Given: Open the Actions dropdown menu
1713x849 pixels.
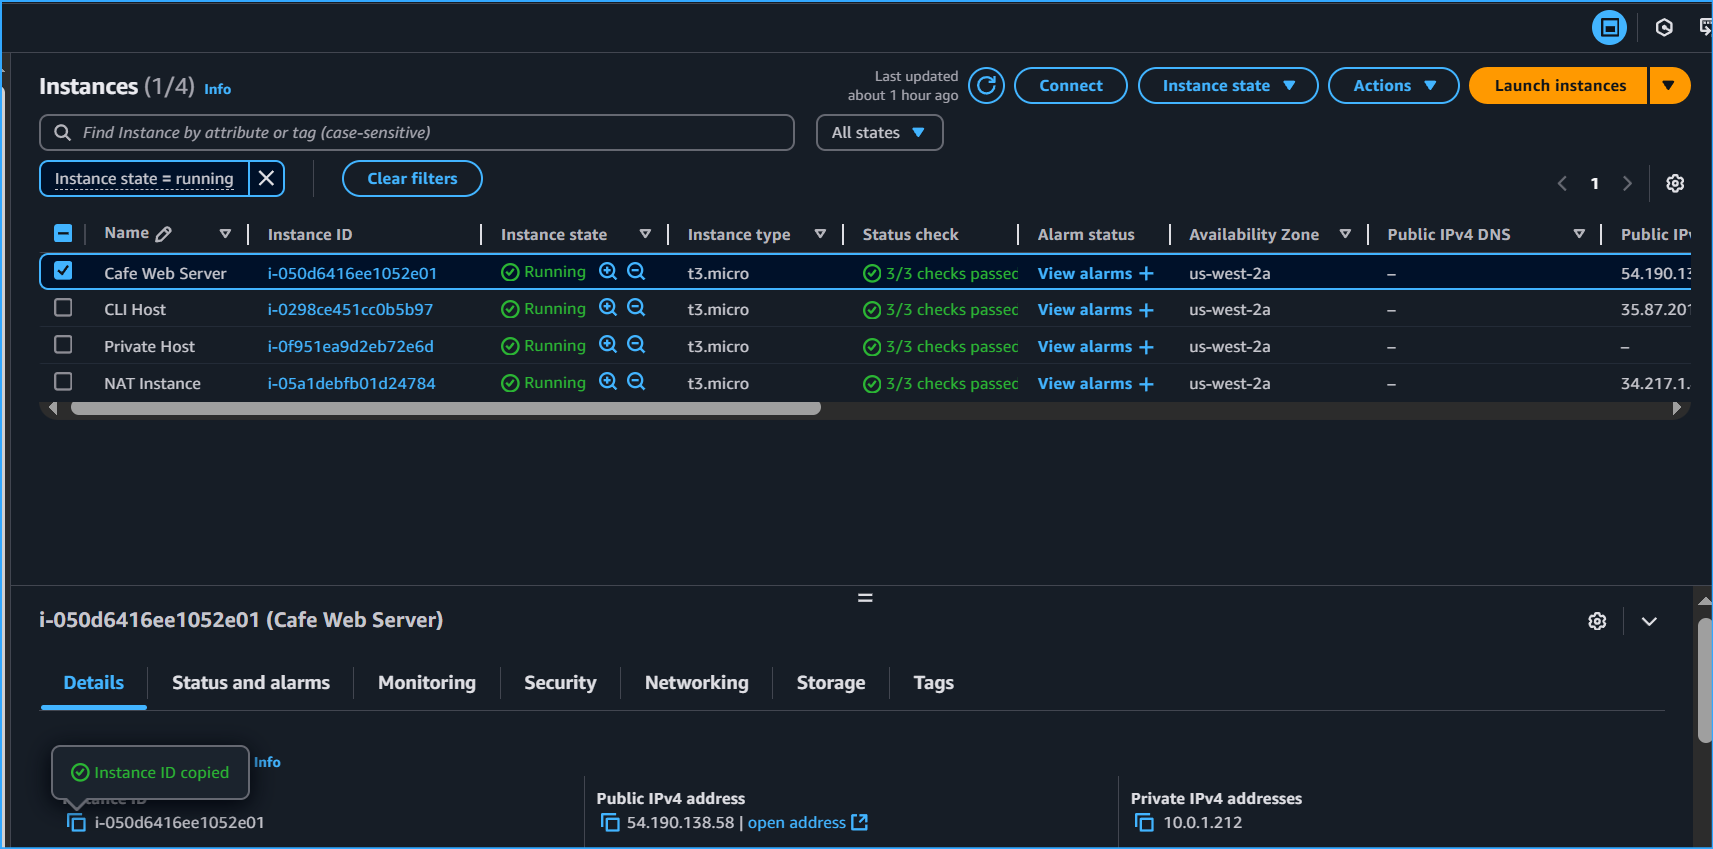Looking at the screenshot, I should [x=1394, y=86].
